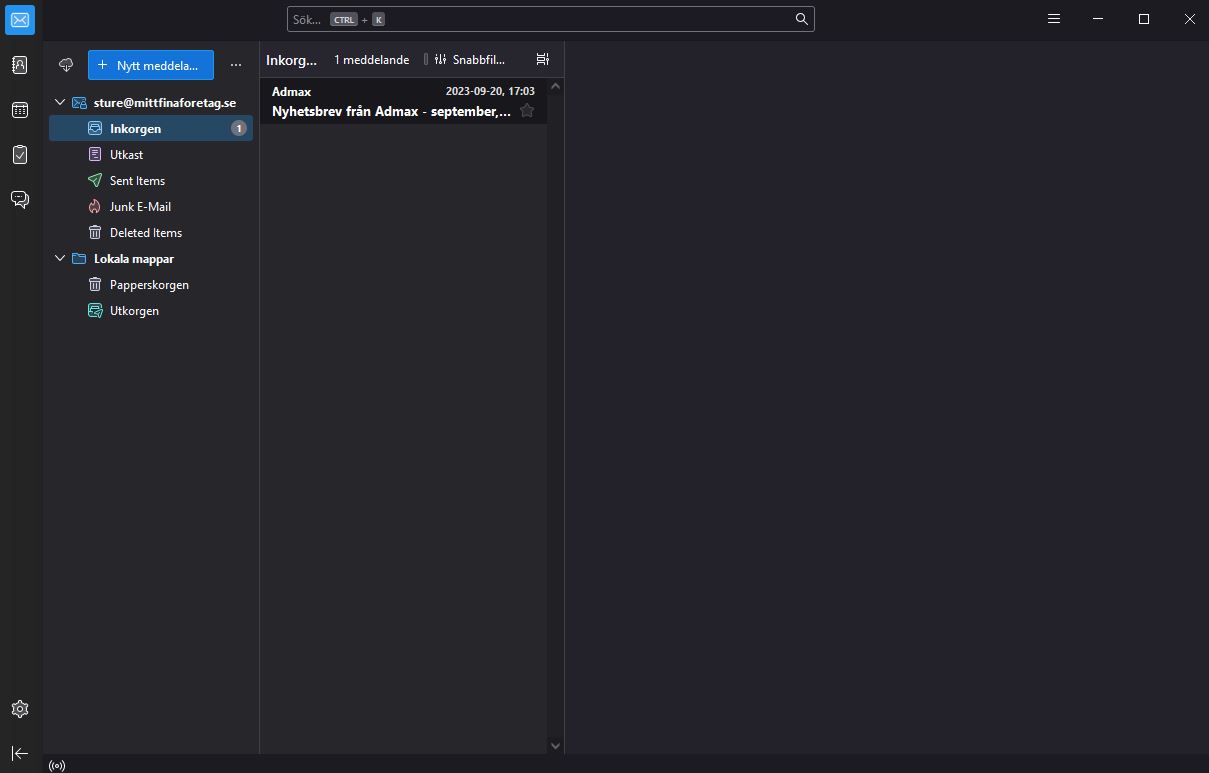Open the Sent Items folder

151,181
